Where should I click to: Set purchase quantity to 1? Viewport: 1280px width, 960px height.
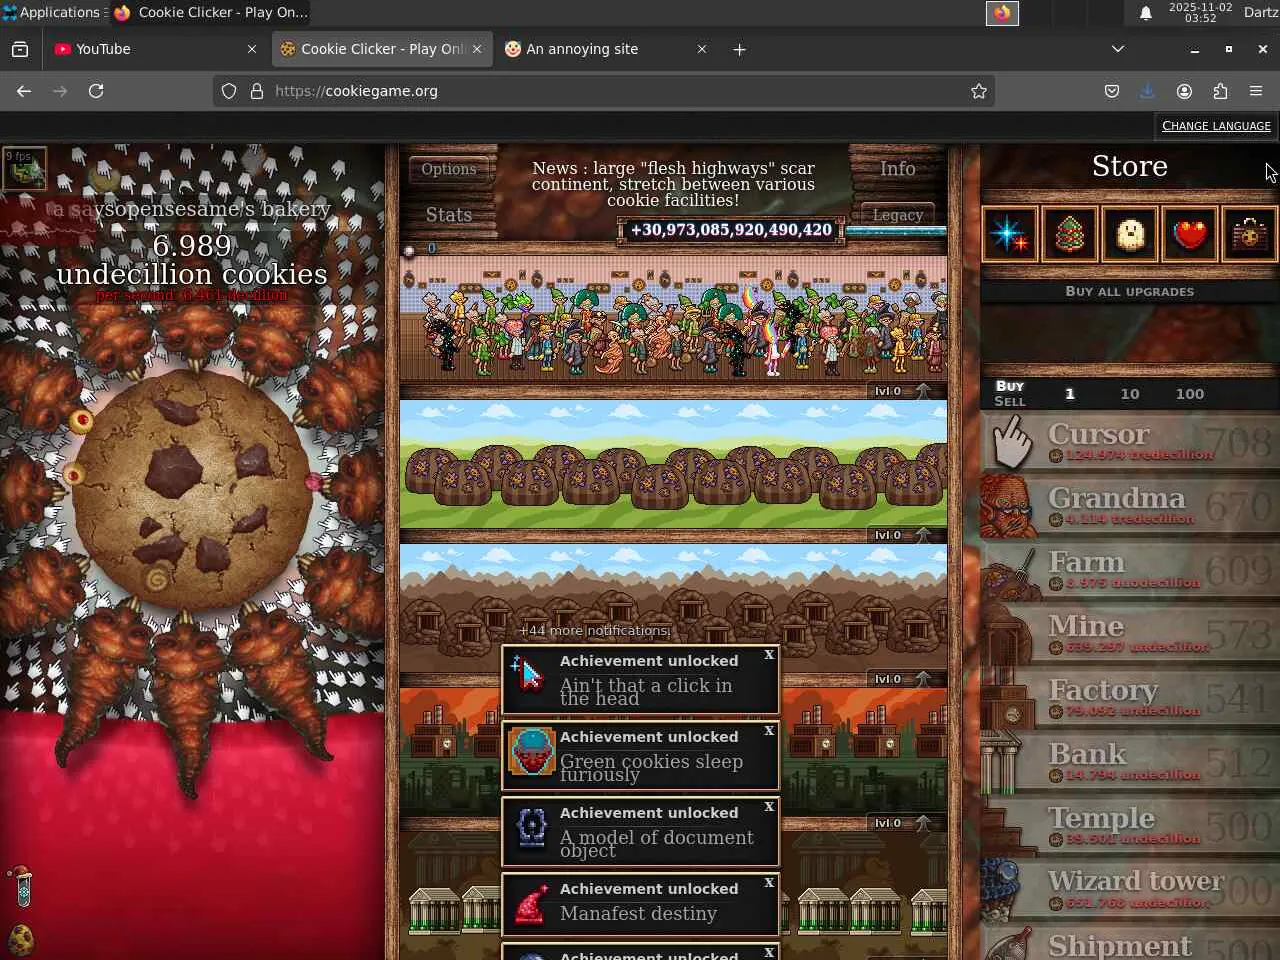pyautogui.click(x=1070, y=394)
